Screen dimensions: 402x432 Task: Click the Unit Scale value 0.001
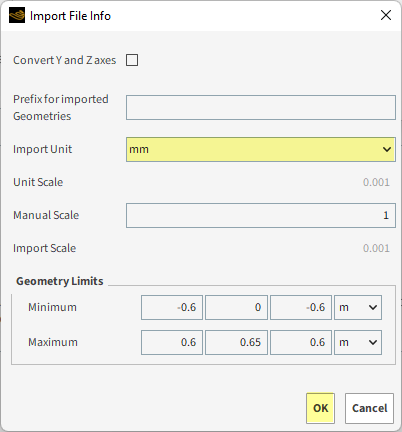pyautogui.click(x=376, y=182)
